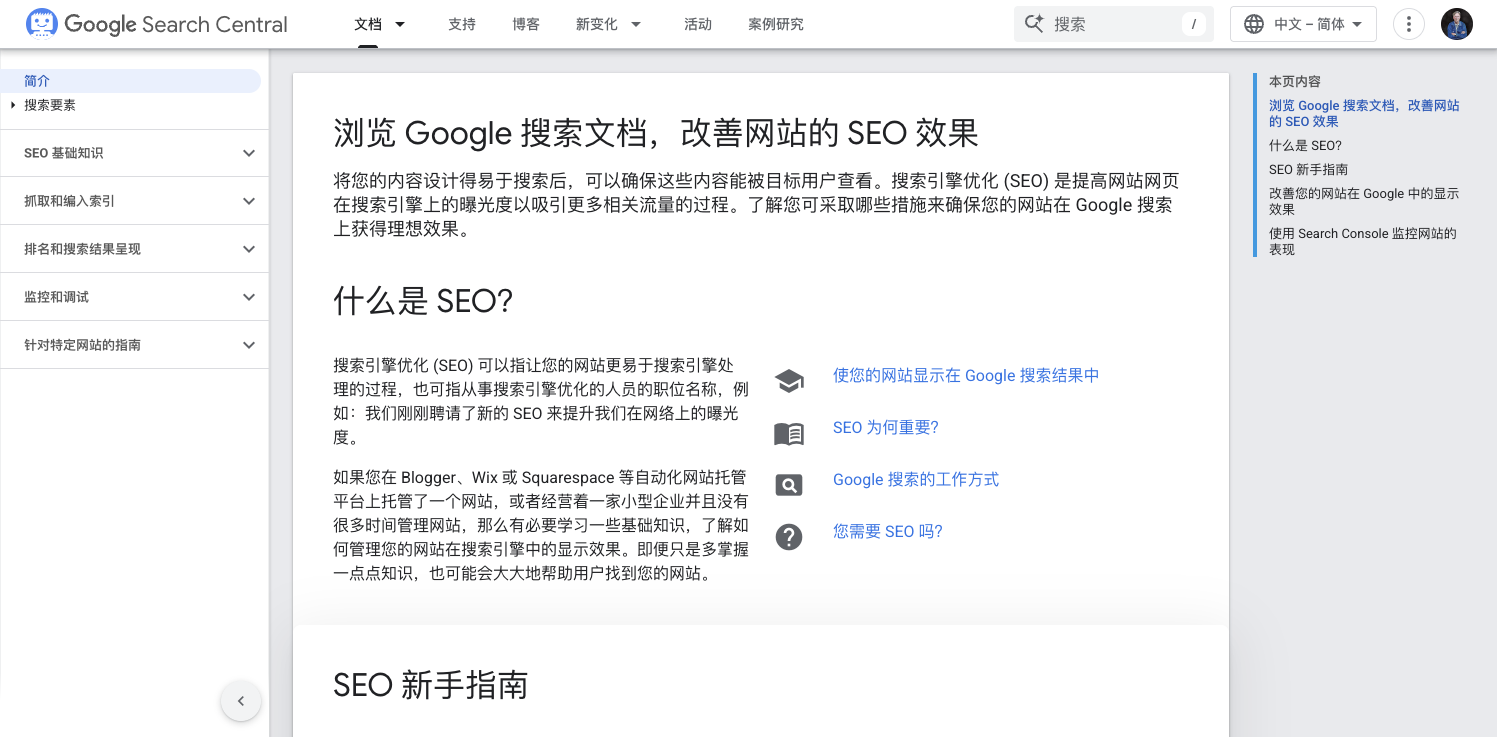Open the Google 搜索的工作方式 link
The width and height of the screenshot is (1497, 737).
[x=916, y=479]
